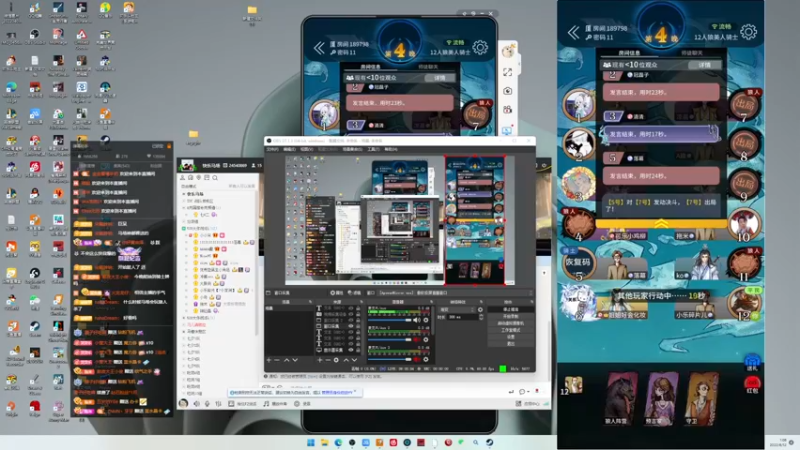Unmute the second OBS mixer channel

coord(417,340)
